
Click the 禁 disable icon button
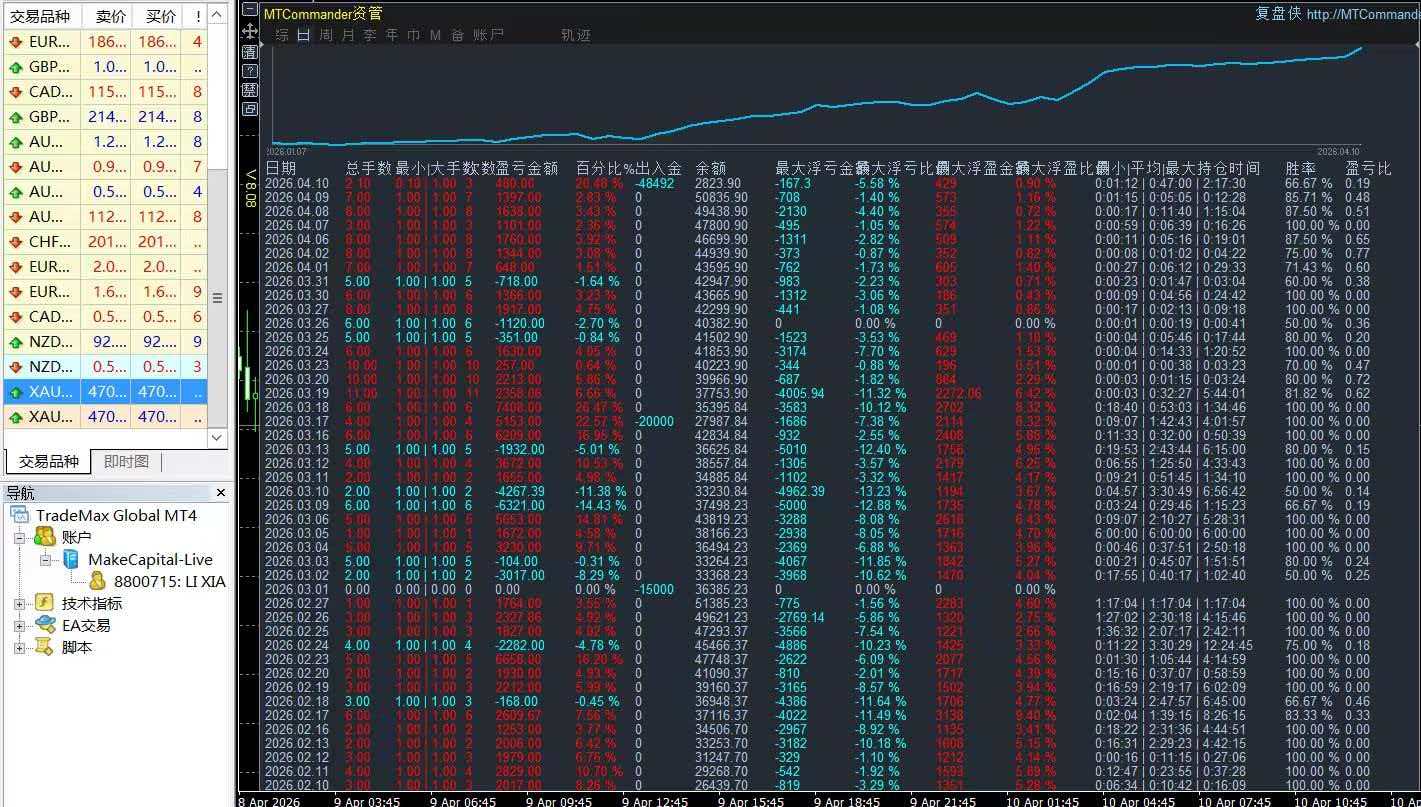(250, 90)
